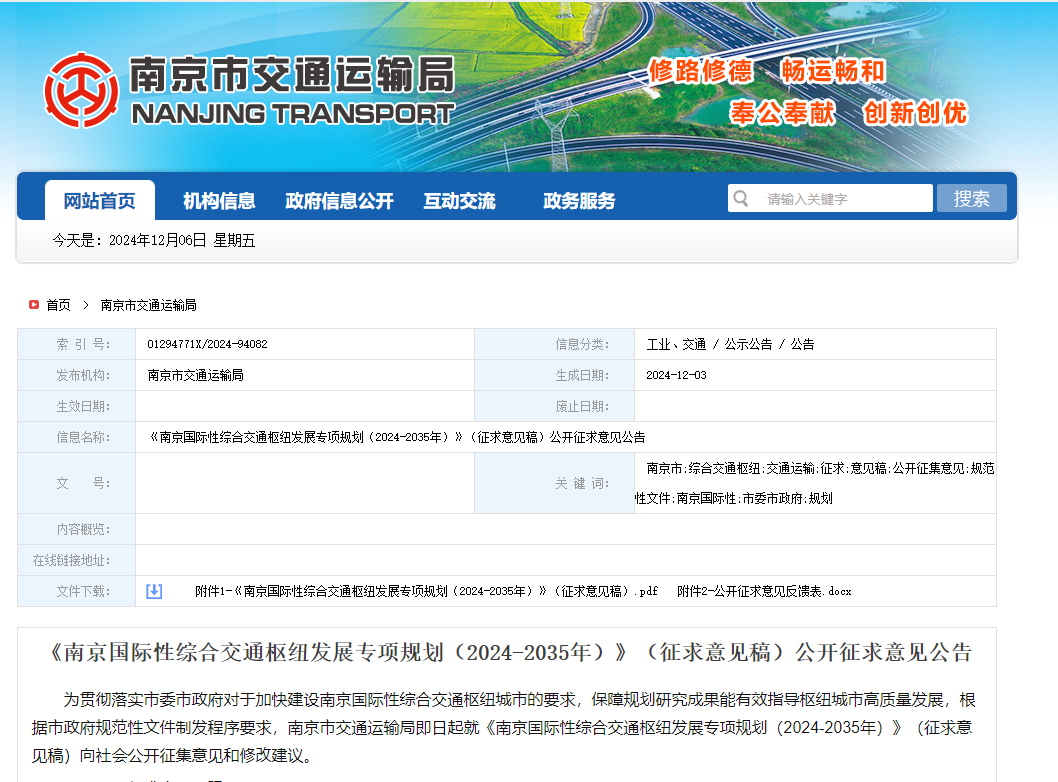
Task: Click the announcement title heading
Action: 510,653
